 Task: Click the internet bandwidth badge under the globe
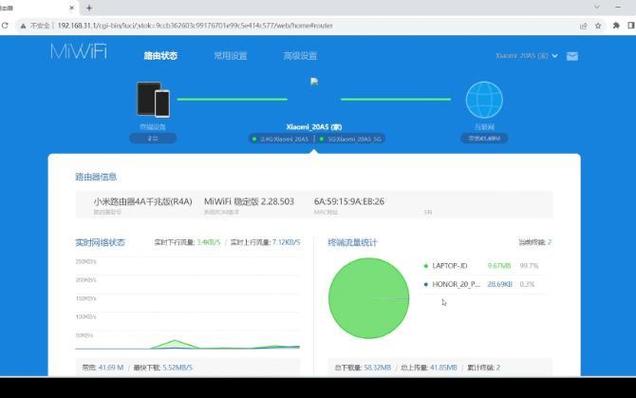[484, 138]
